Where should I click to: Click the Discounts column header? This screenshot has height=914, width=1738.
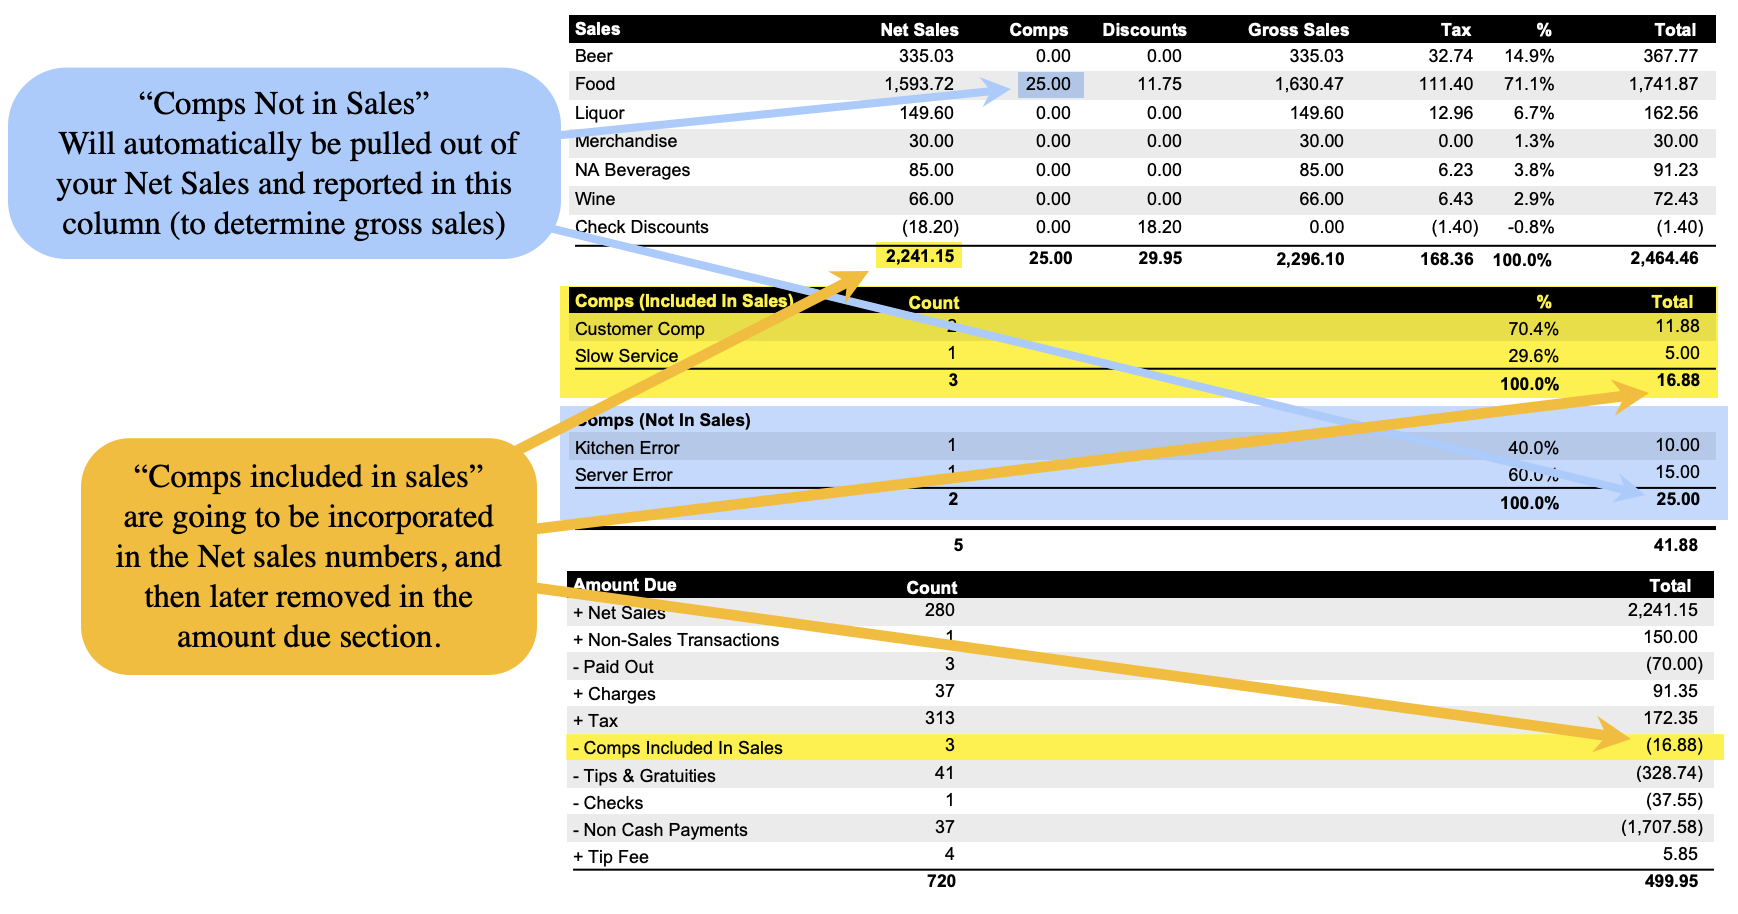(x=1144, y=30)
